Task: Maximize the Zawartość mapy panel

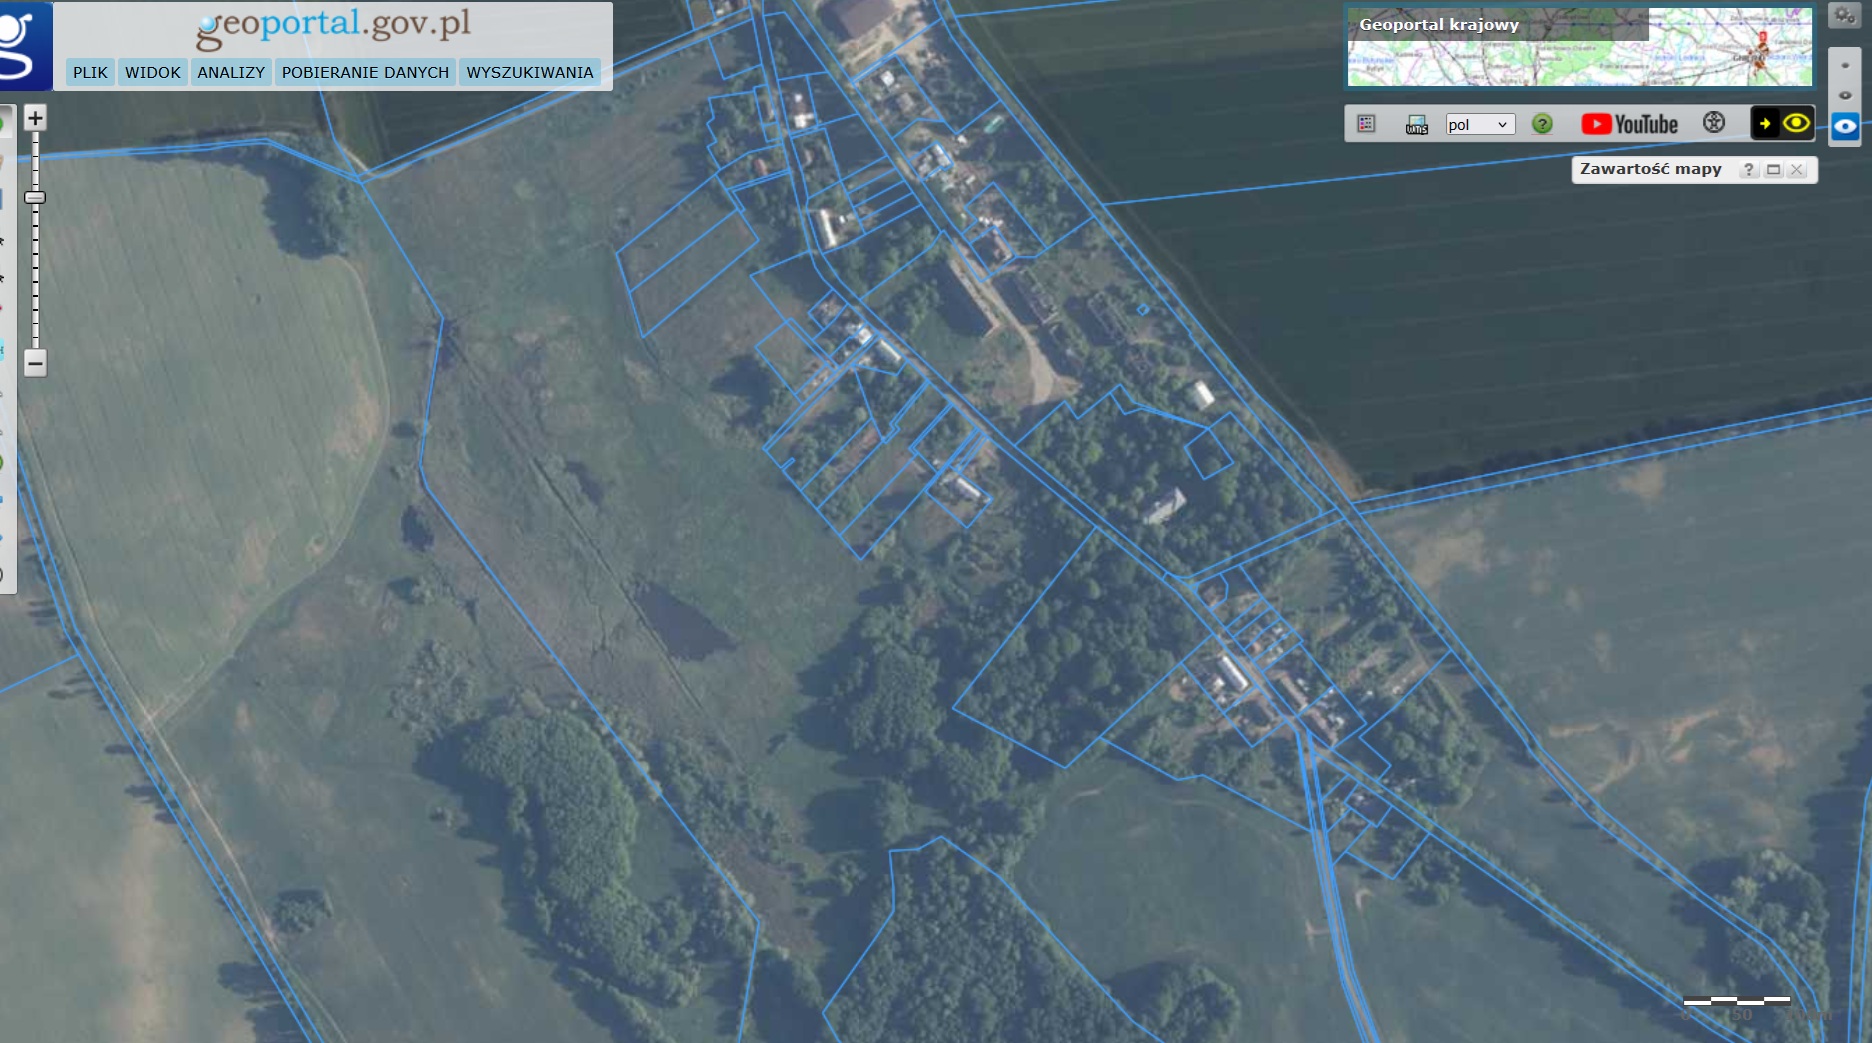Action: point(1773,170)
